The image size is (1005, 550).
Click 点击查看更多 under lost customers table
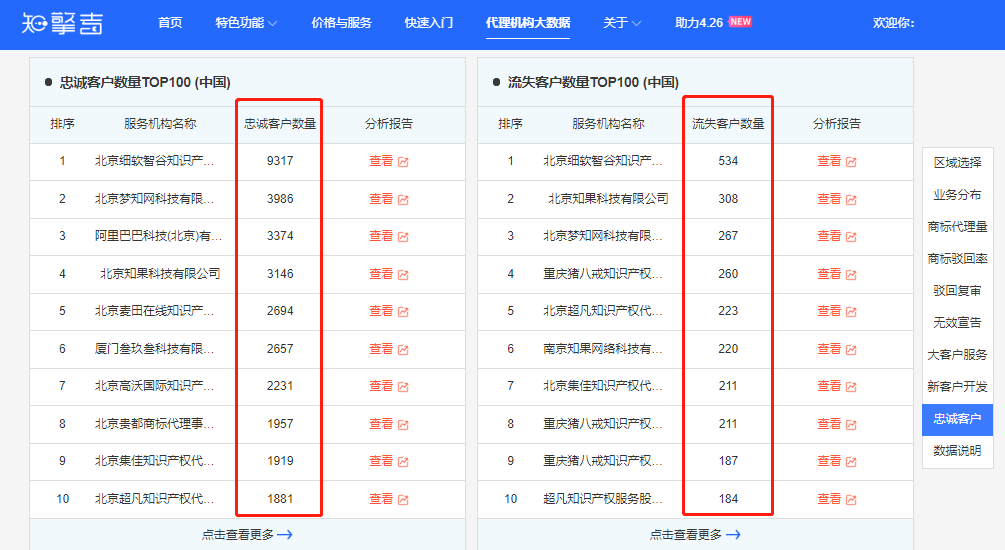click(695, 535)
